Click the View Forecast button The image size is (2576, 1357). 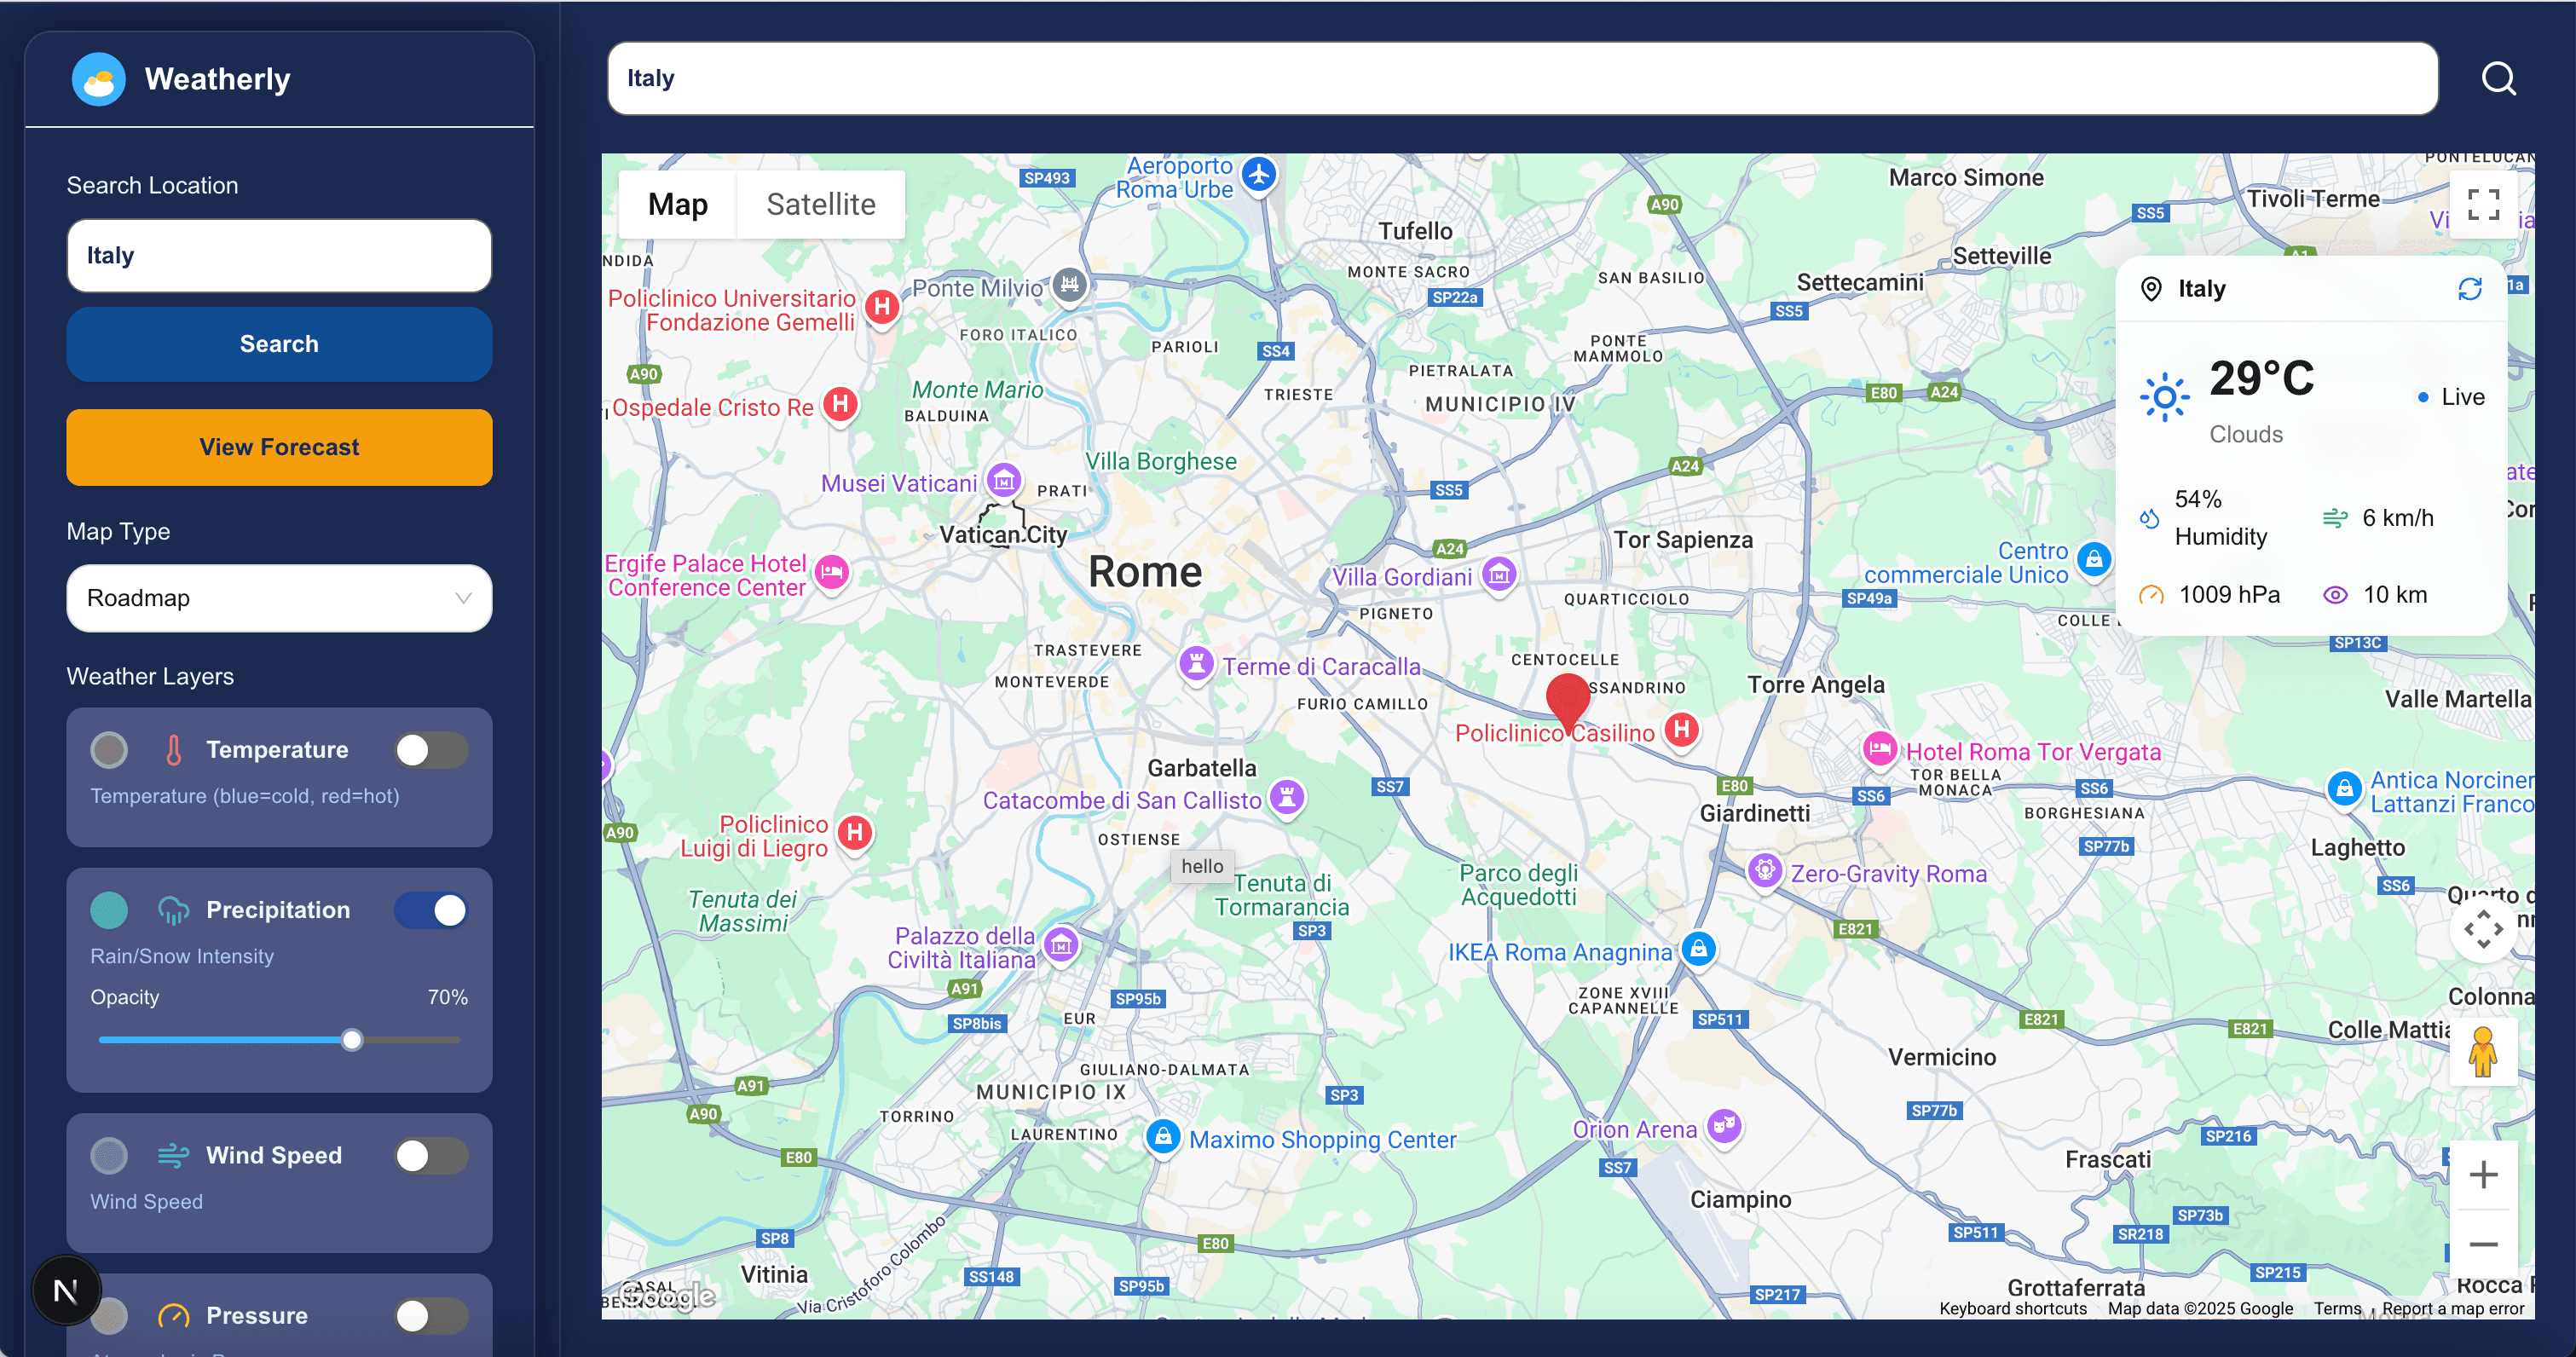[x=279, y=447]
